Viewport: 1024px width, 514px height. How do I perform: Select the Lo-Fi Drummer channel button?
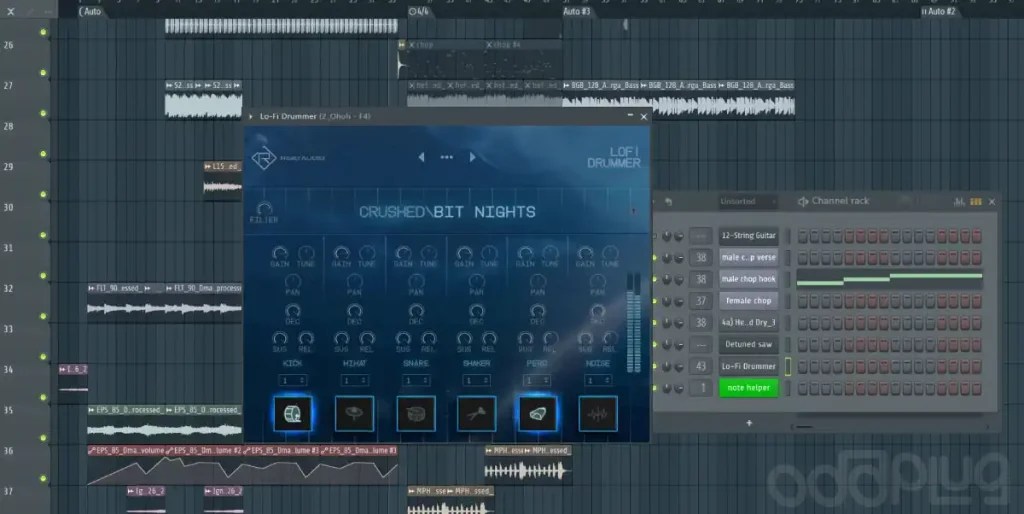(748, 366)
